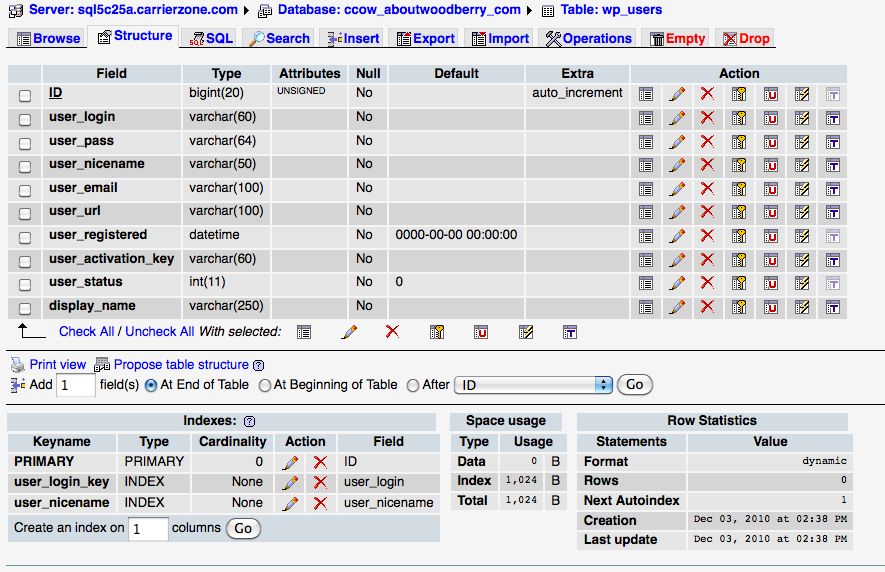Viewport: 885px width, 572px height.
Task: Open the Operations tab
Action: coord(588,38)
